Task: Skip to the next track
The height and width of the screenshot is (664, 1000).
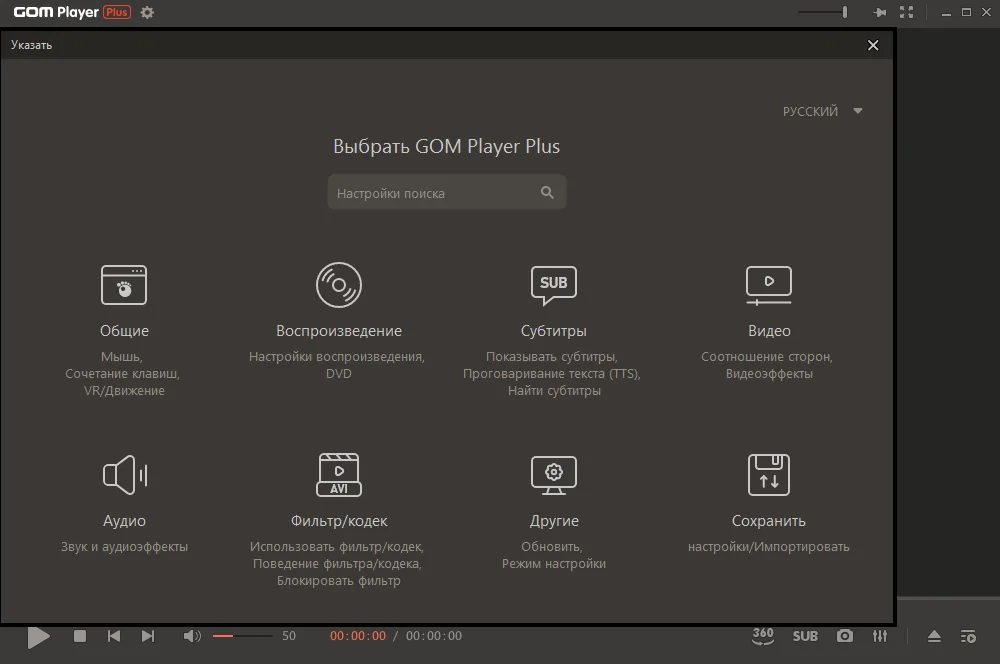Action: (147, 636)
